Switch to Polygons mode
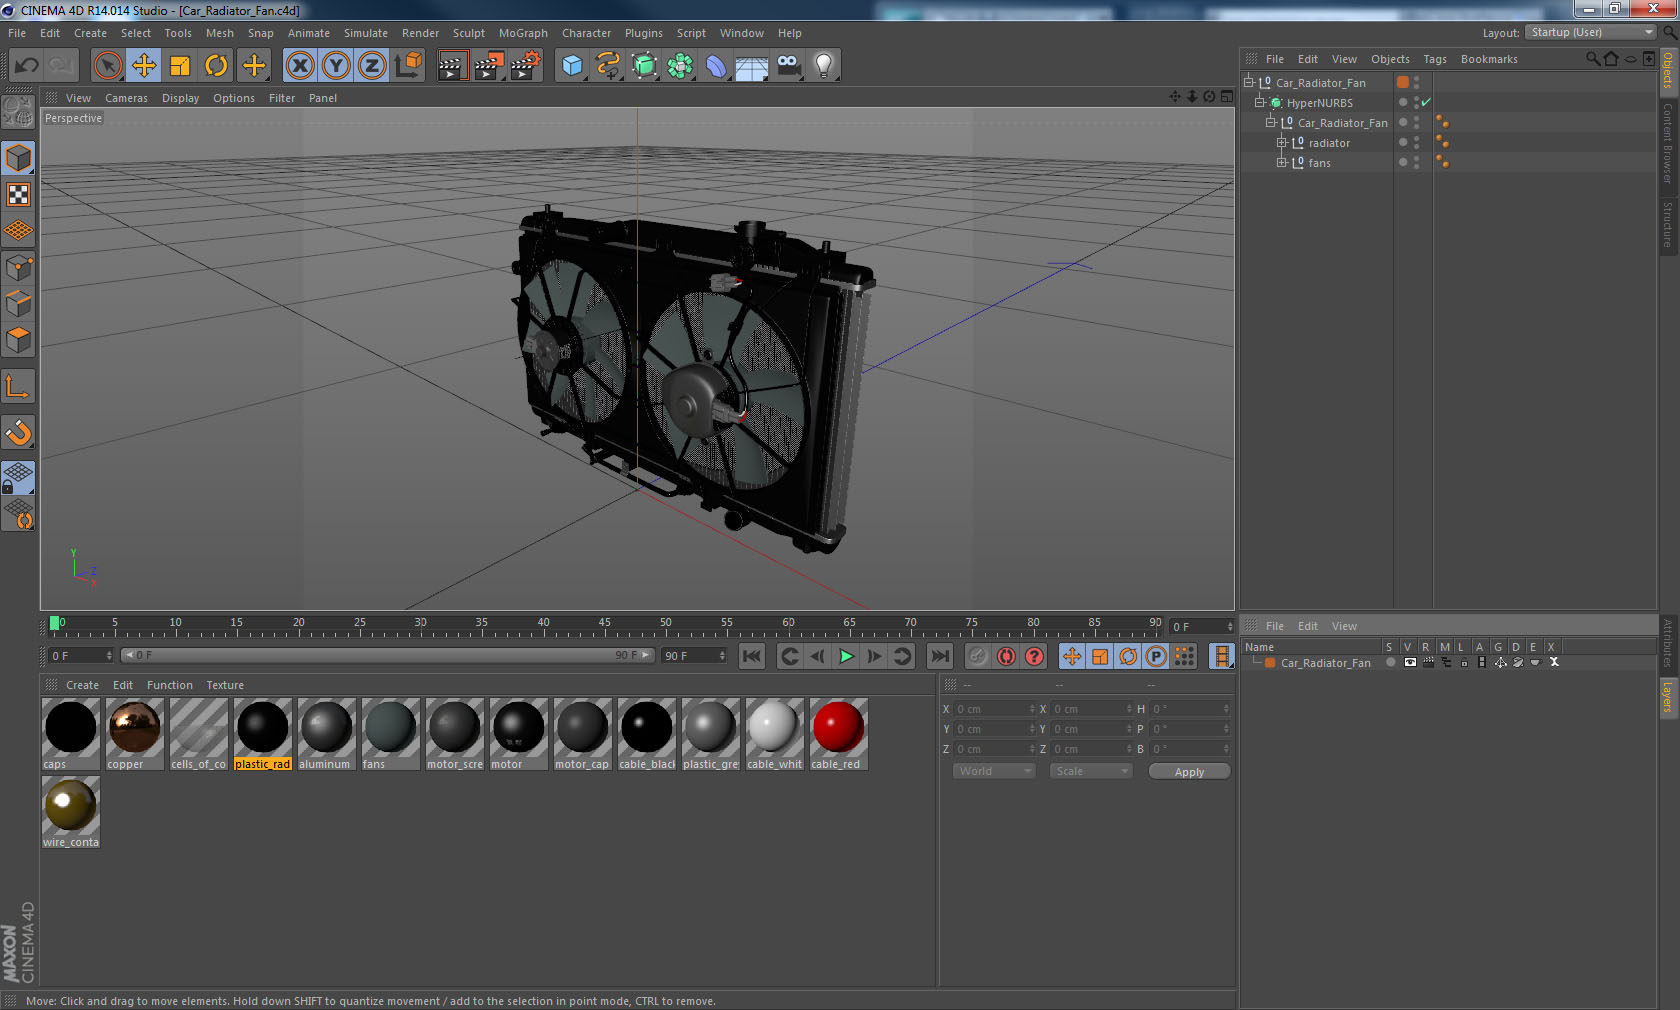Image resolution: width=1680 pixels, height=1010 pixels. [18, 340]
